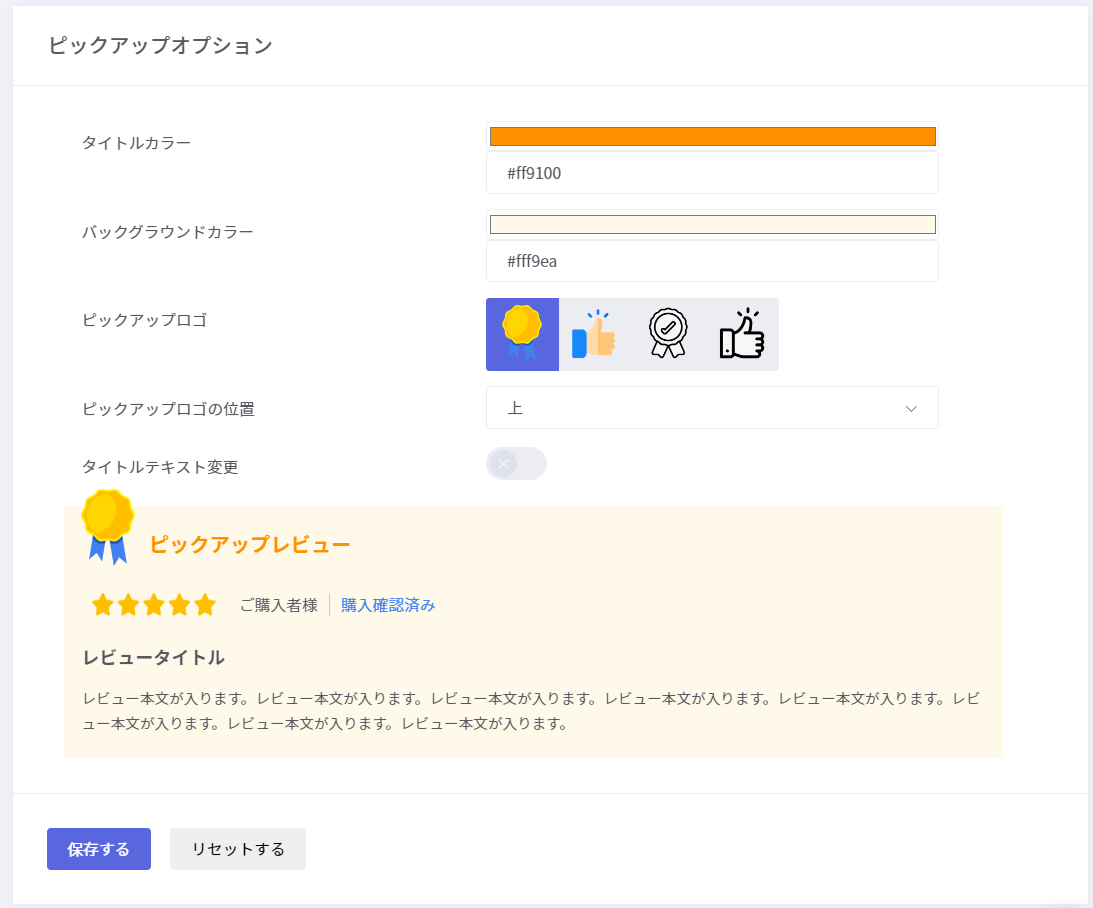Image resolution: width=1093 pixels, height=908 pixels.
Task: Pick the outlined checkmark badge logo
Action: 668,334
